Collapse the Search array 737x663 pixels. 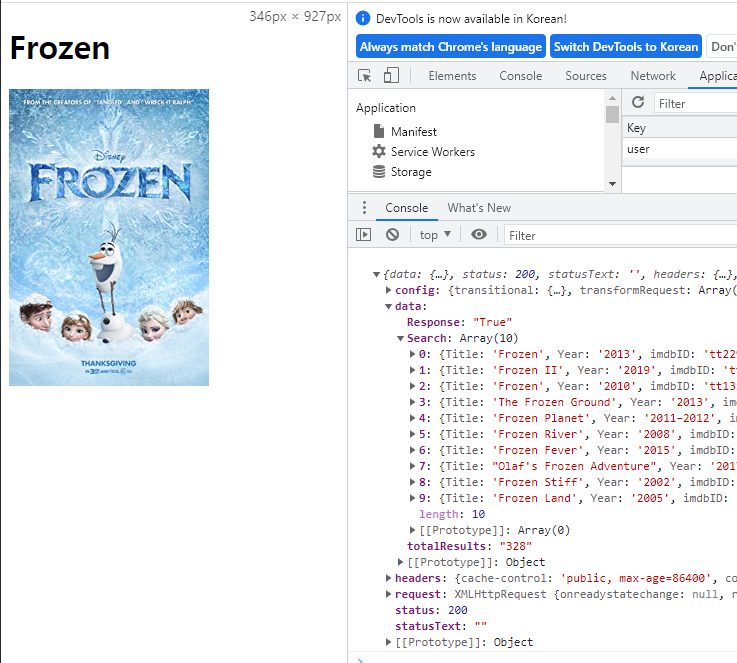click(400, 338)
